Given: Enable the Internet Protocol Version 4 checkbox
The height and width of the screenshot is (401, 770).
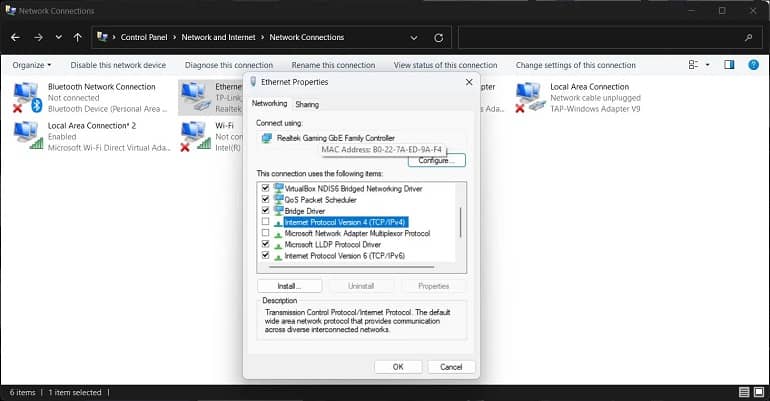Looking at the screenshot, I should point(266,222).
